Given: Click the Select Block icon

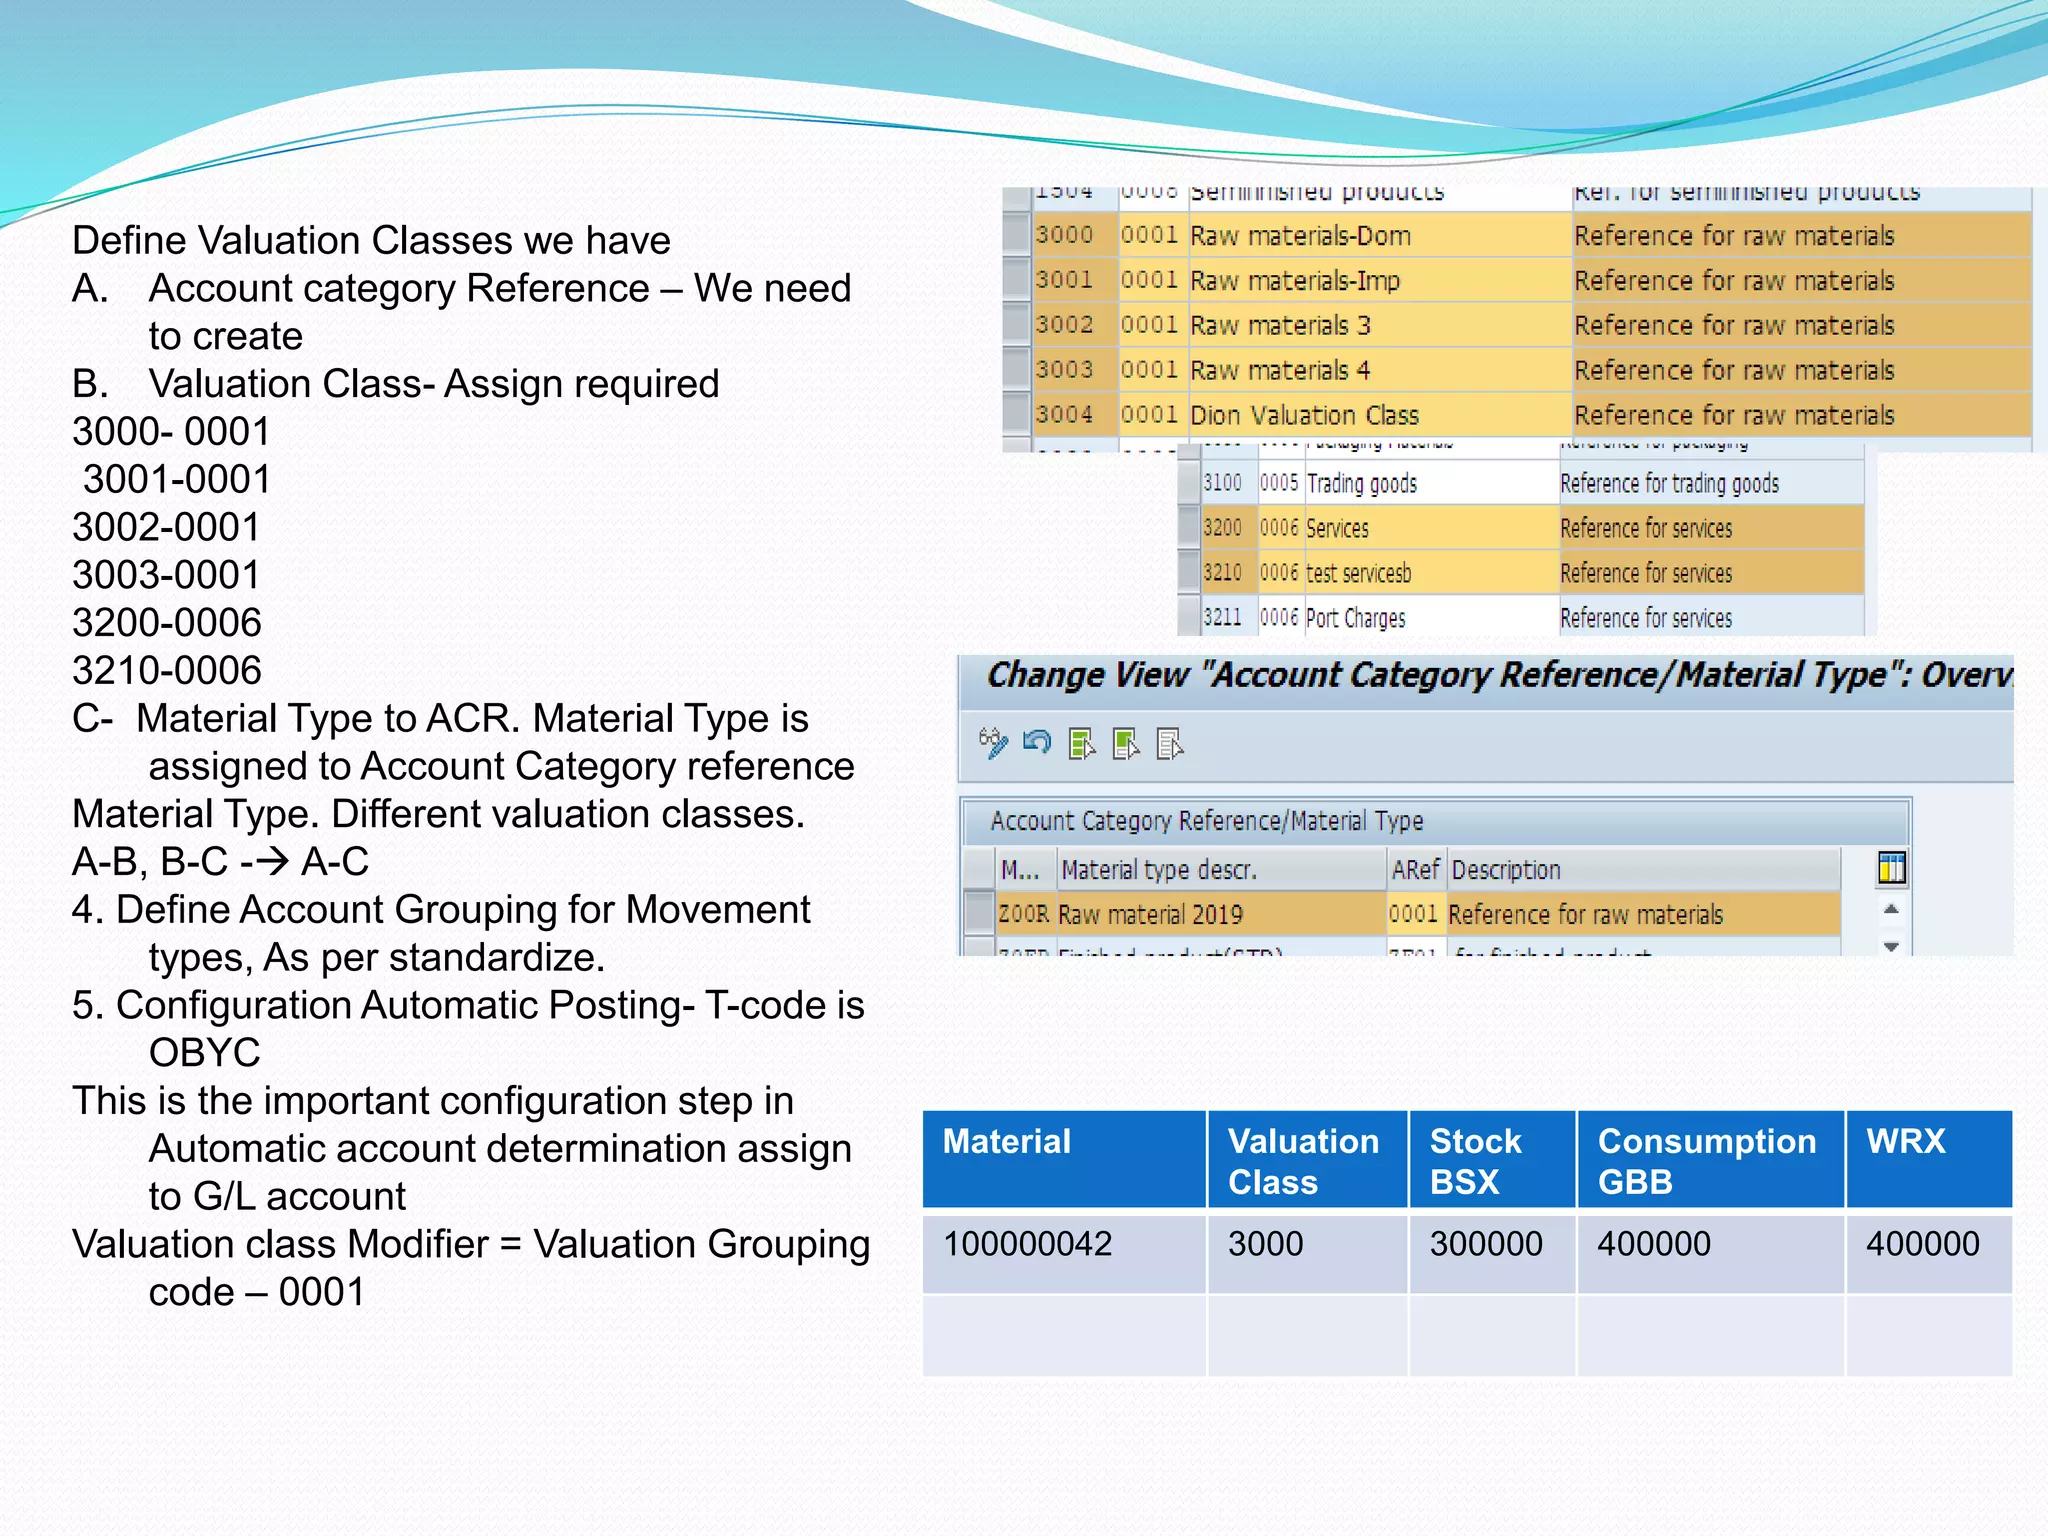Looking at the screenshot, I should click(x=1126, y=744).
